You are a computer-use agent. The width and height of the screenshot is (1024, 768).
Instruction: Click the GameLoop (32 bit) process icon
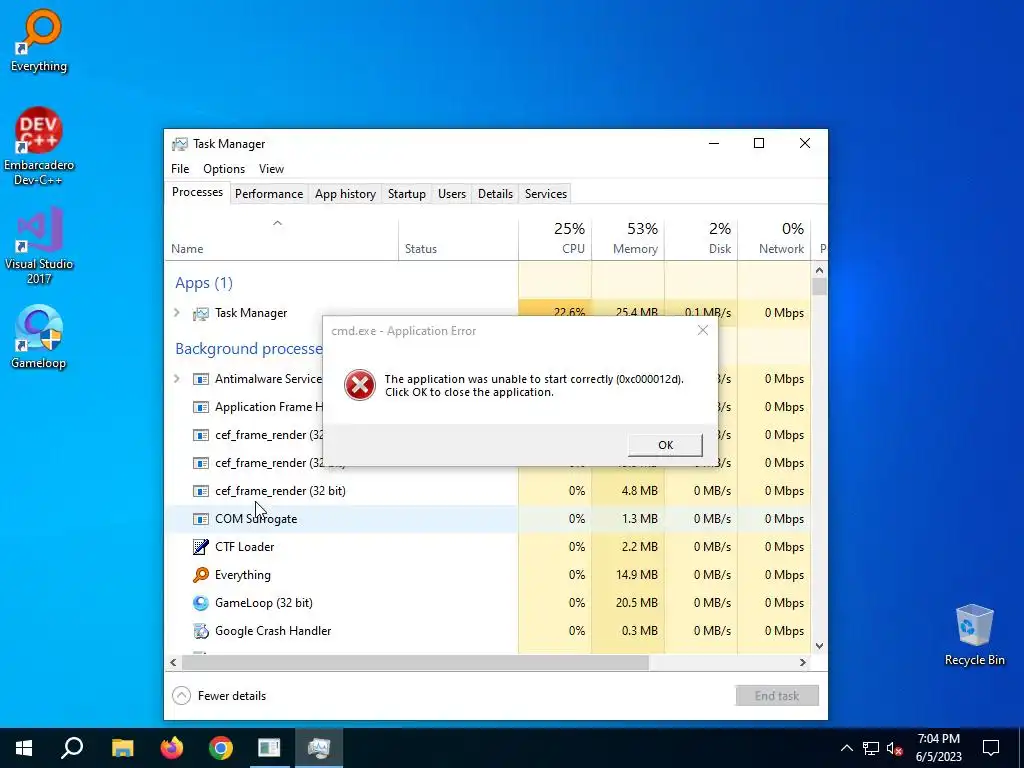point(200,603)
